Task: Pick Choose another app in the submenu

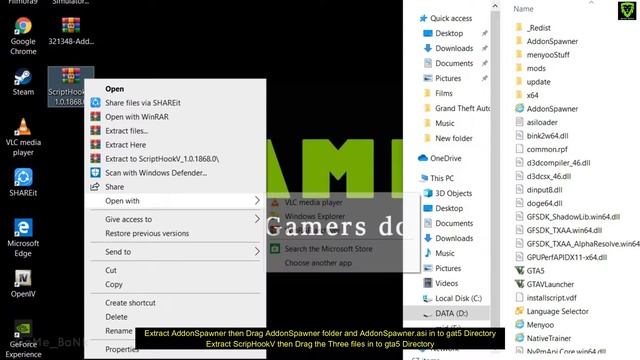Action: click(x=318, y=263)
